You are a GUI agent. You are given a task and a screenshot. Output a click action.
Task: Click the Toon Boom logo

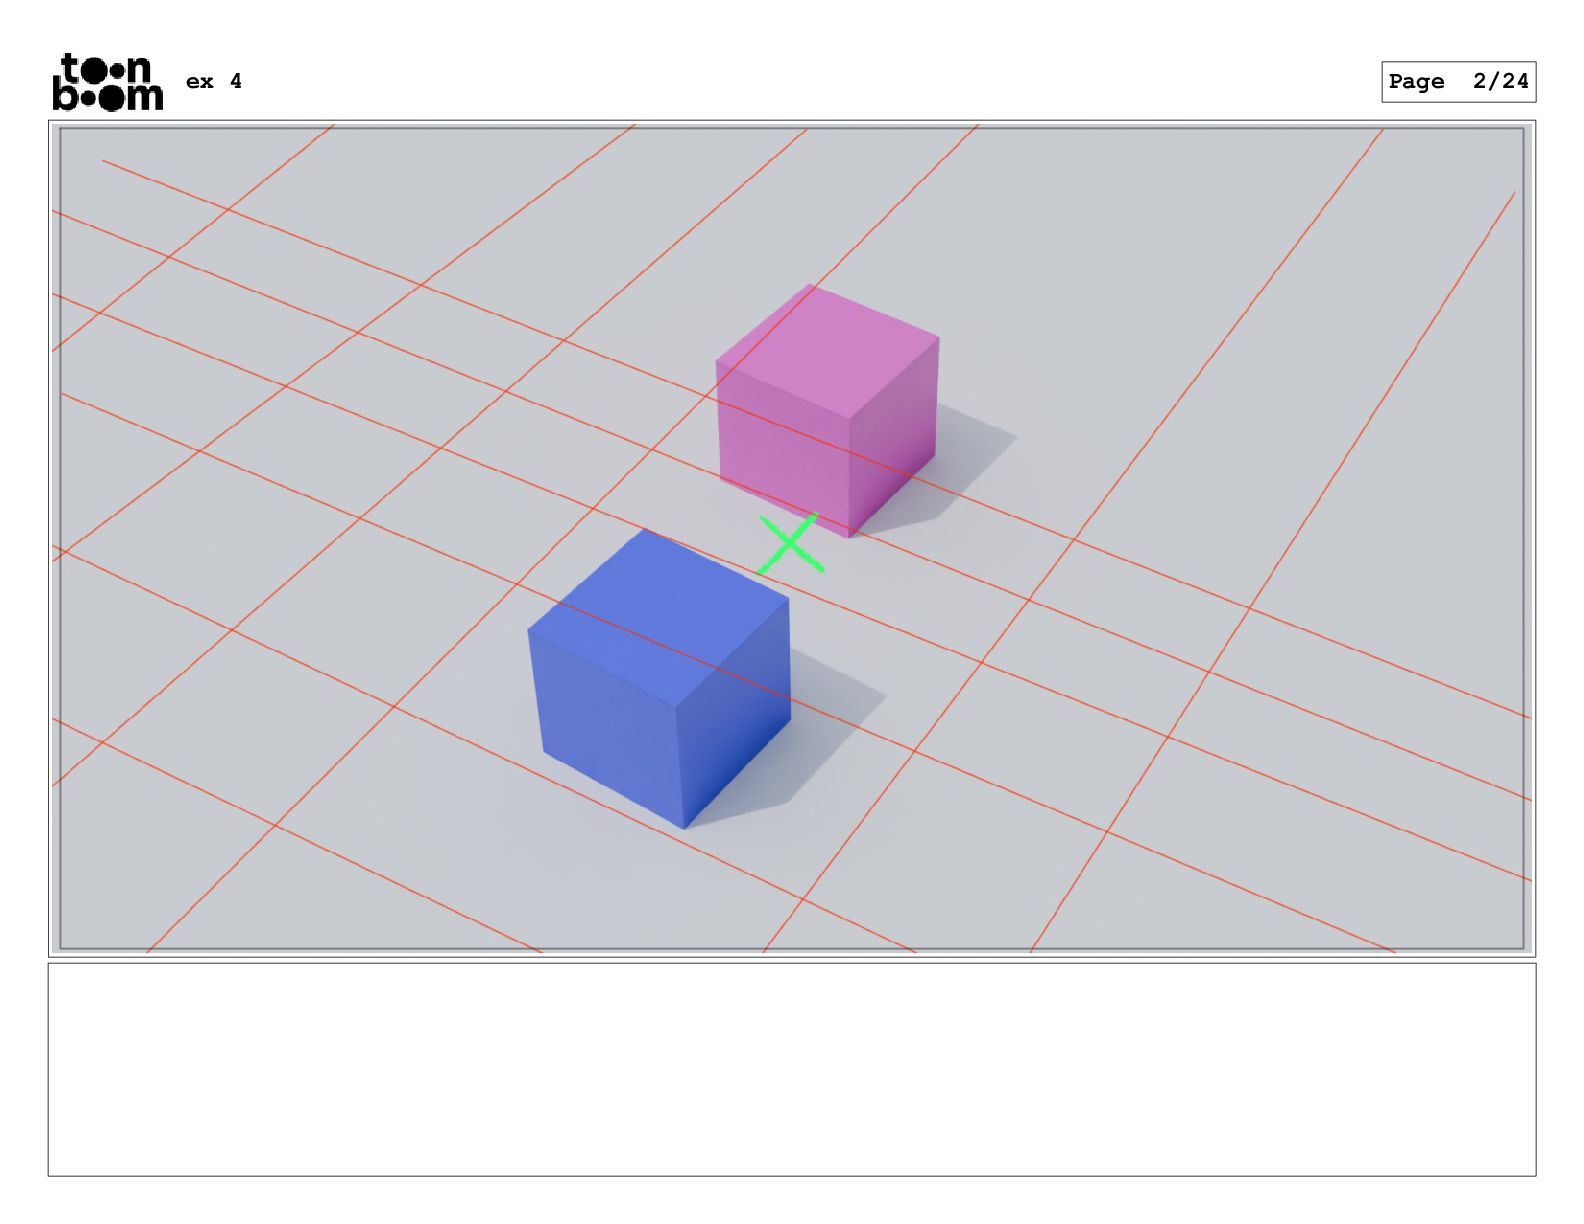click(x=108, y=82)
